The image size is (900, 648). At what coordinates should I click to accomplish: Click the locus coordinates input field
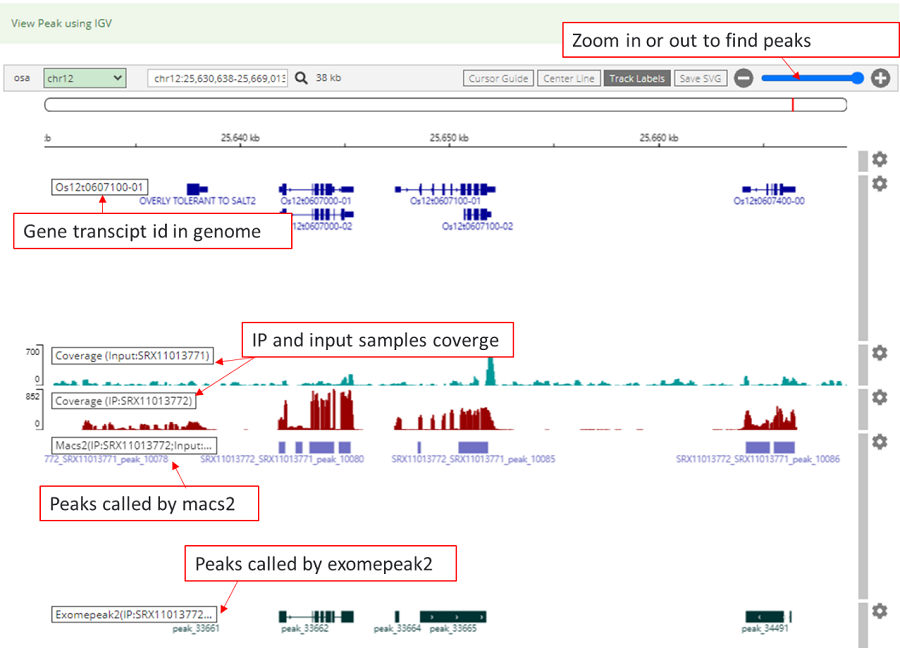click(218, 78)
